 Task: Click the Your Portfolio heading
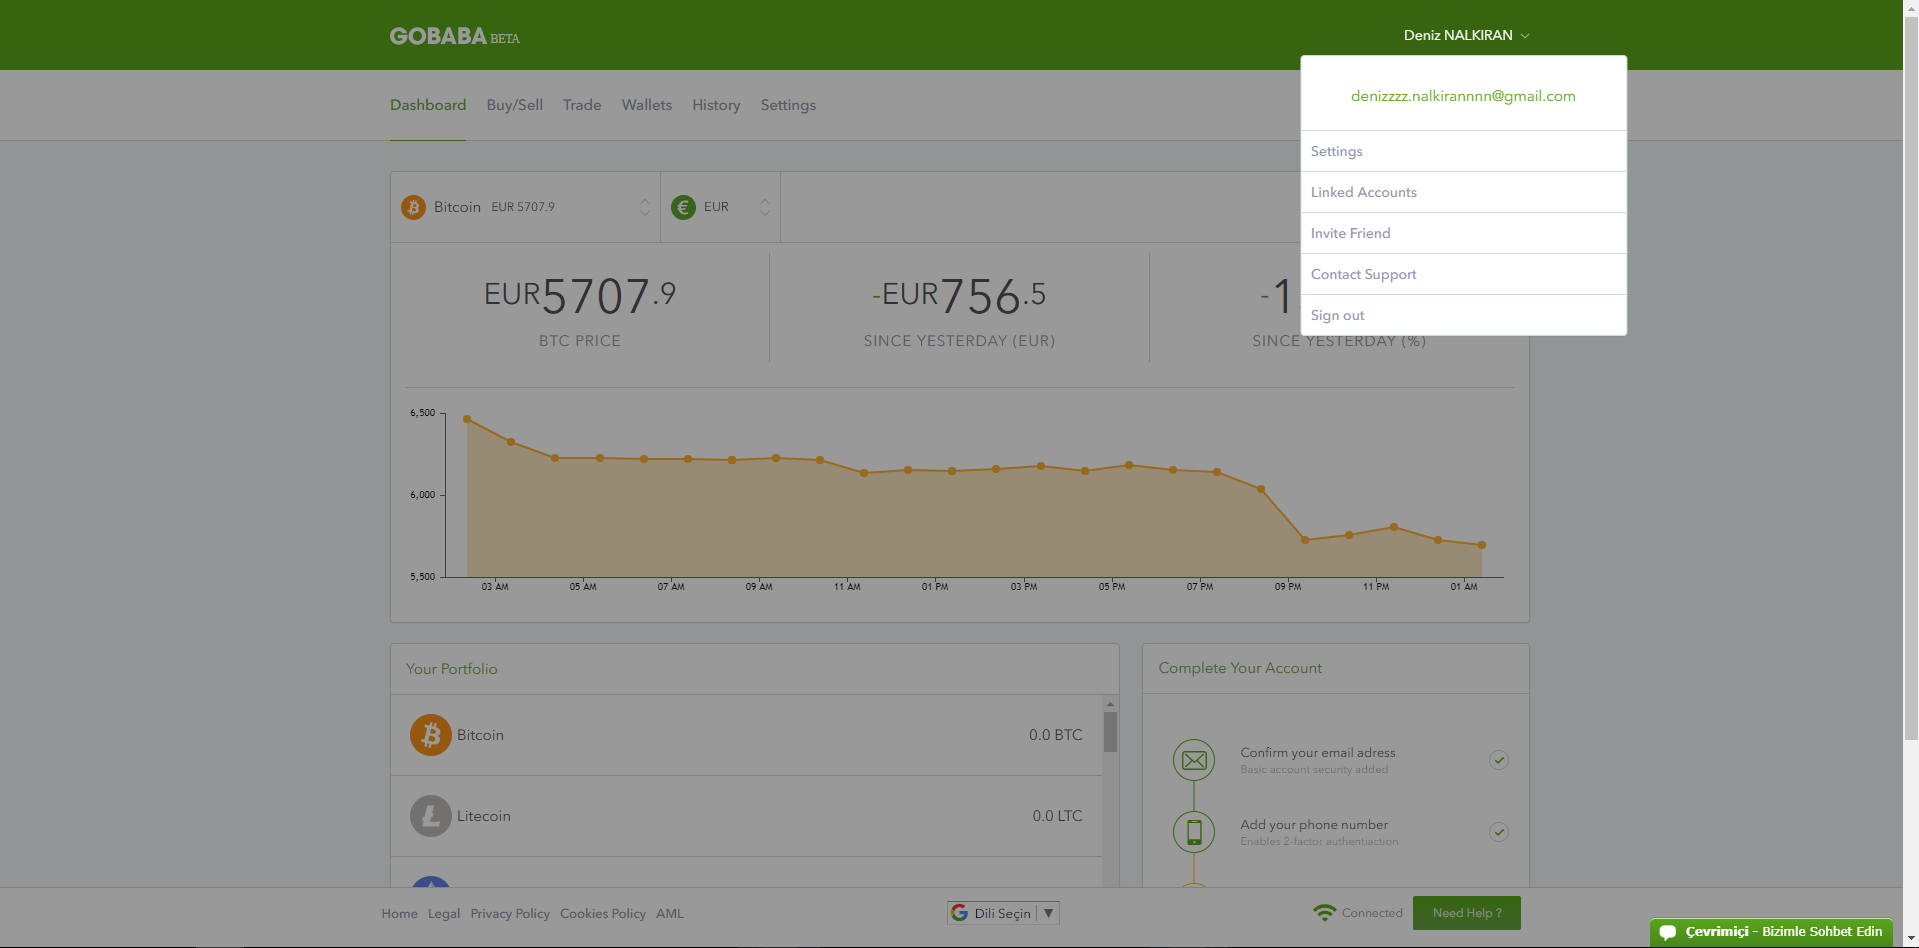tap(451, 669)
